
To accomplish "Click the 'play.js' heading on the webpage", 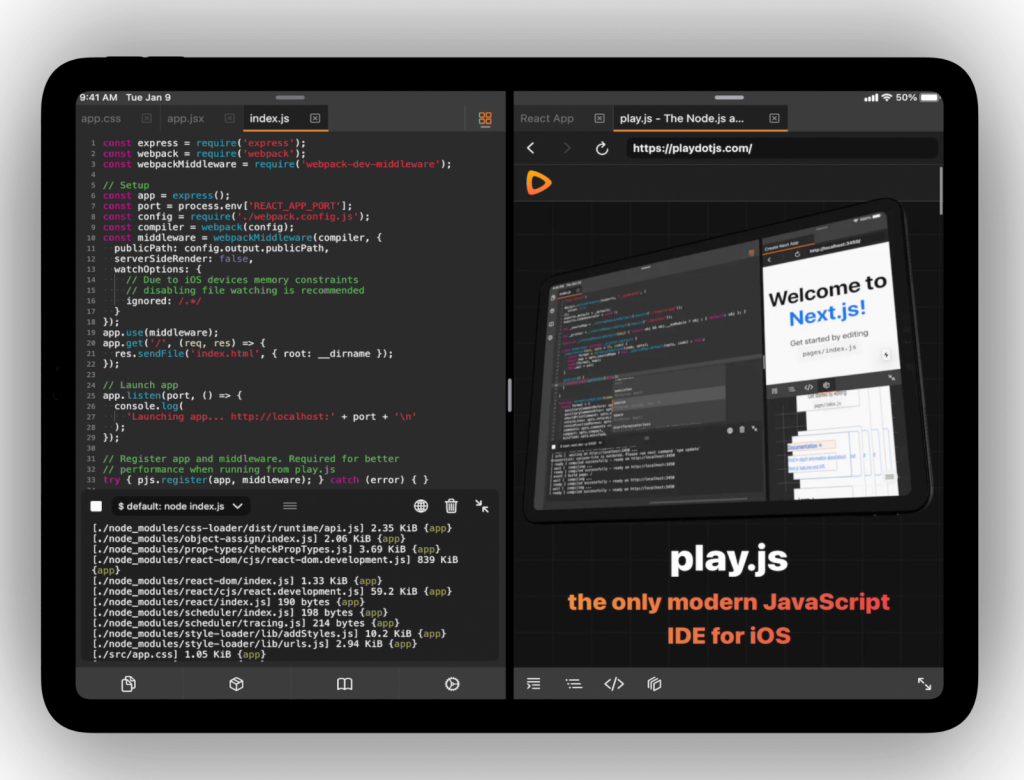I will (x=729, y=560).
